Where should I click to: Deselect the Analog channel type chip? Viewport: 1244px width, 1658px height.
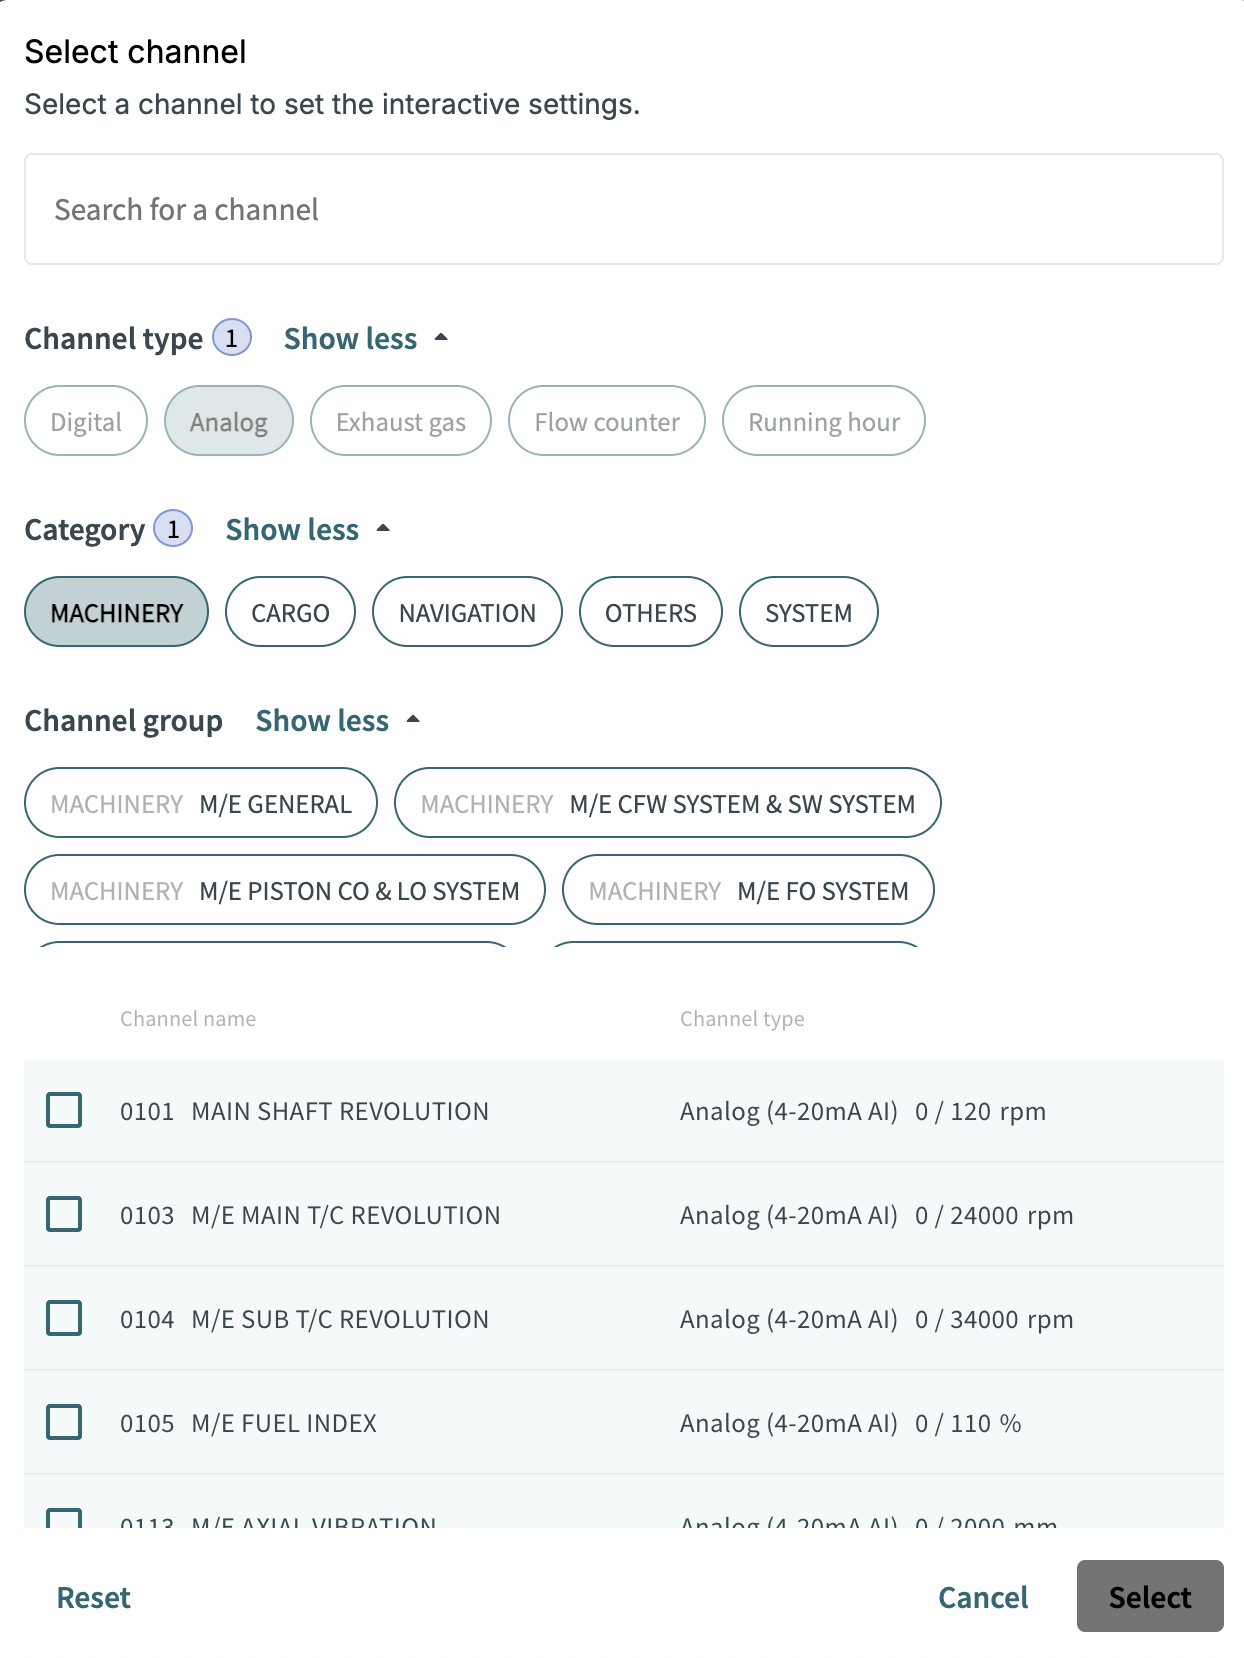(x=229, y=421)
